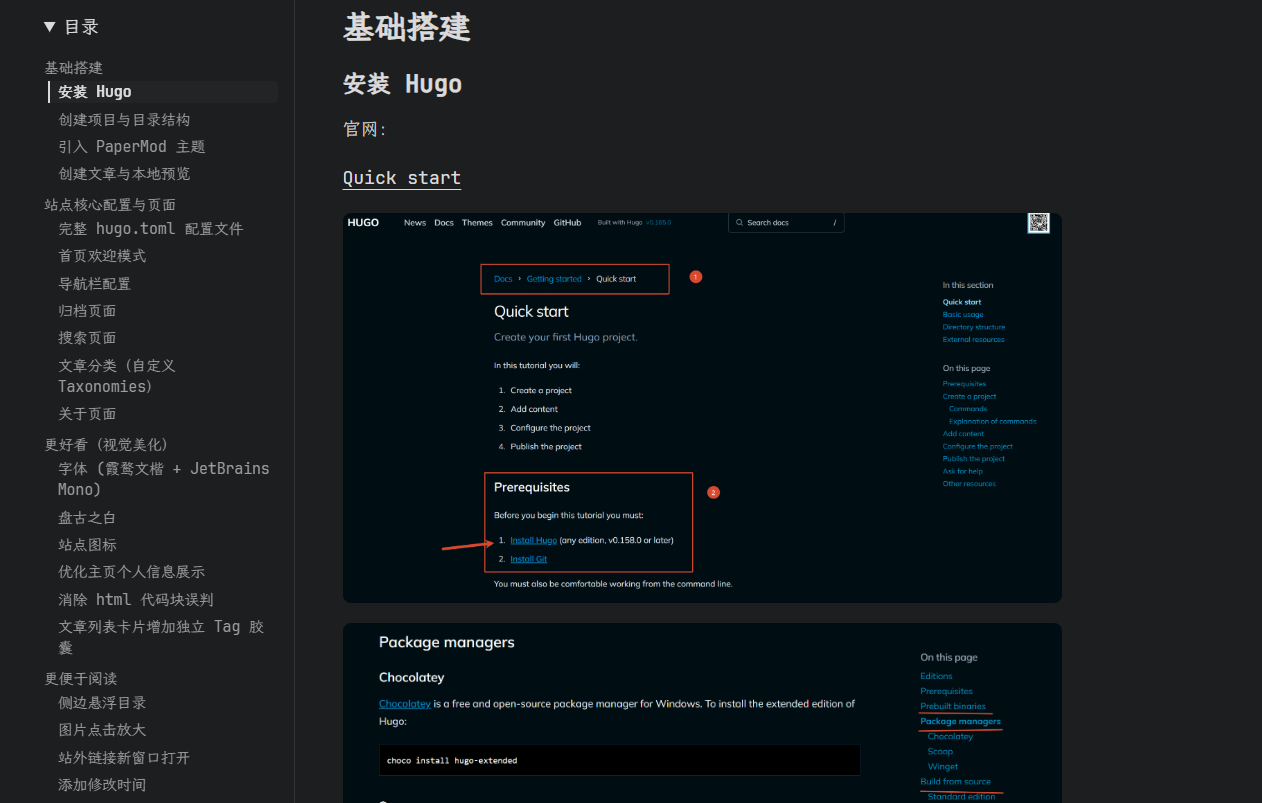The image size is (1262, 803).
Task: Open 字体（霞鹜文楷 + JetBrains Mono）entry
Action: [x=164, y=479]
